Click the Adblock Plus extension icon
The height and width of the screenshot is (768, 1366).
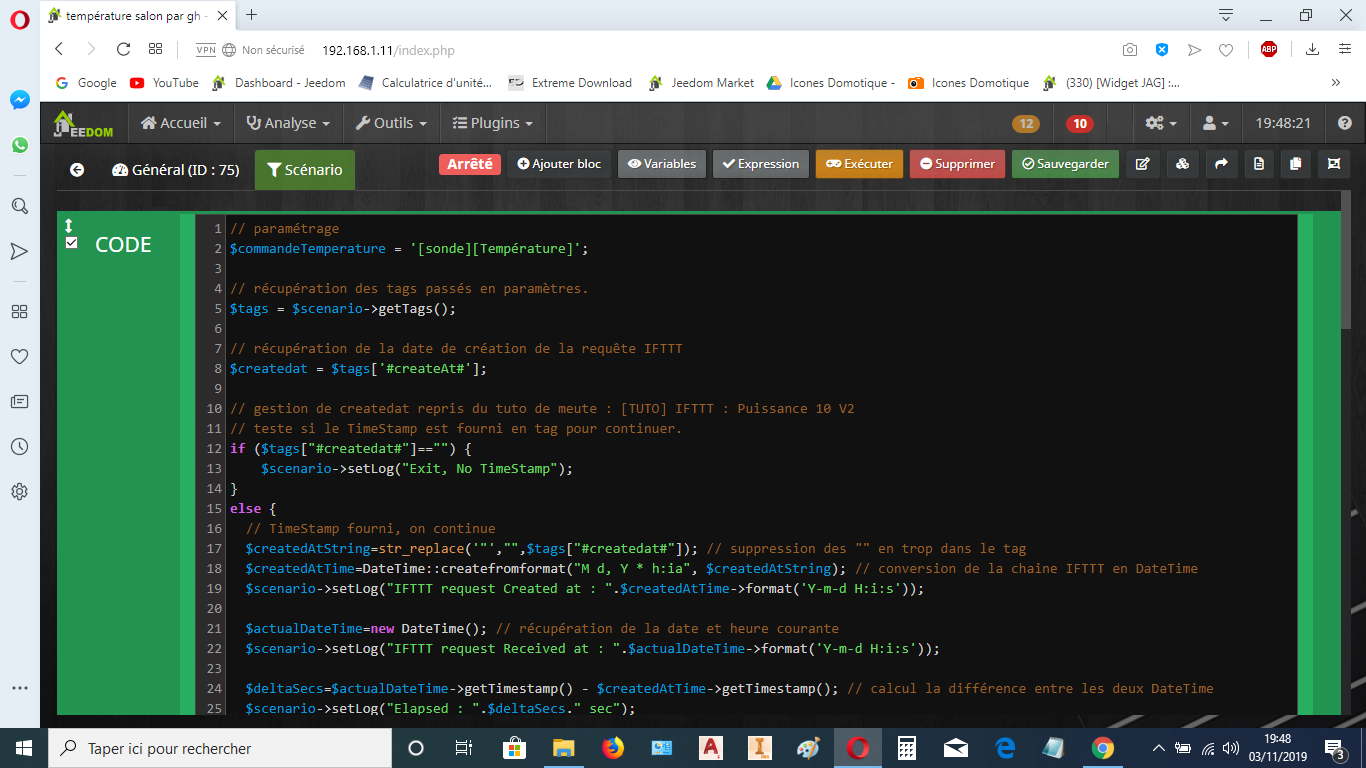[x=1269, y=49]
